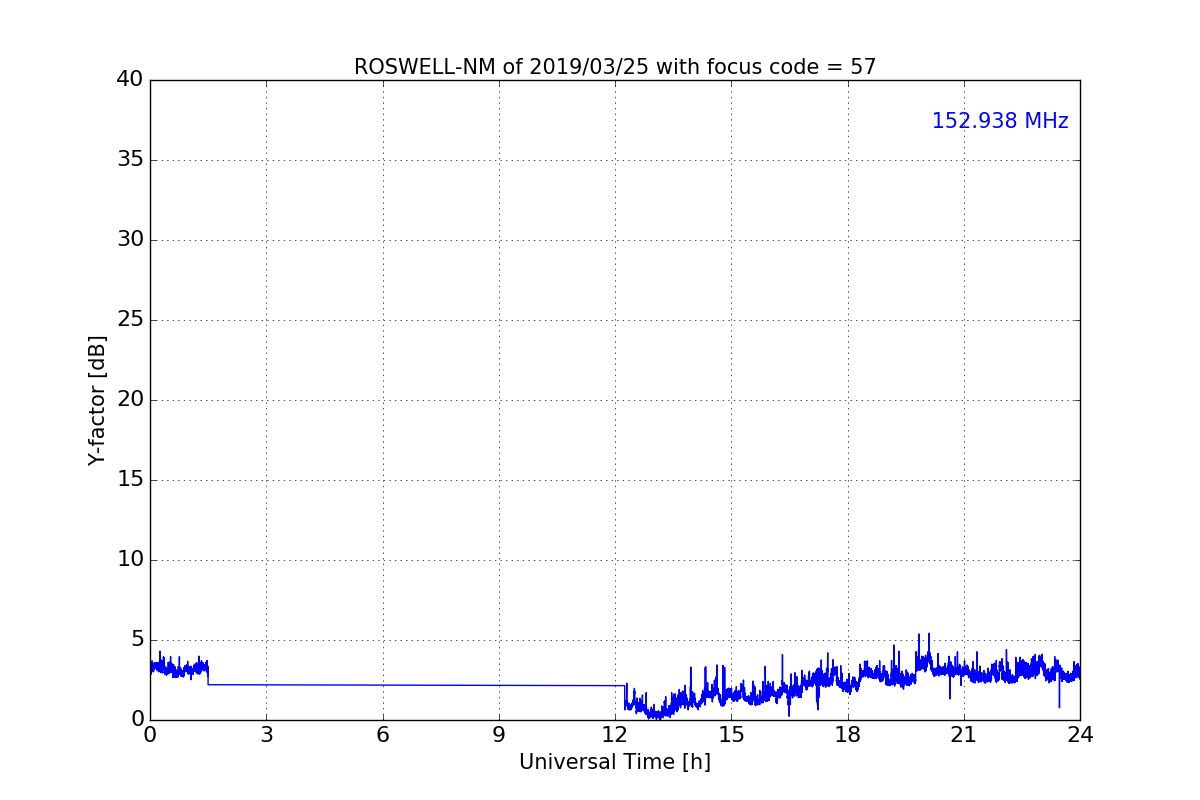This screenshot has height=800, width=1200.
Task: Click the 24 tick label on time axis
Action: point(1080,735)
